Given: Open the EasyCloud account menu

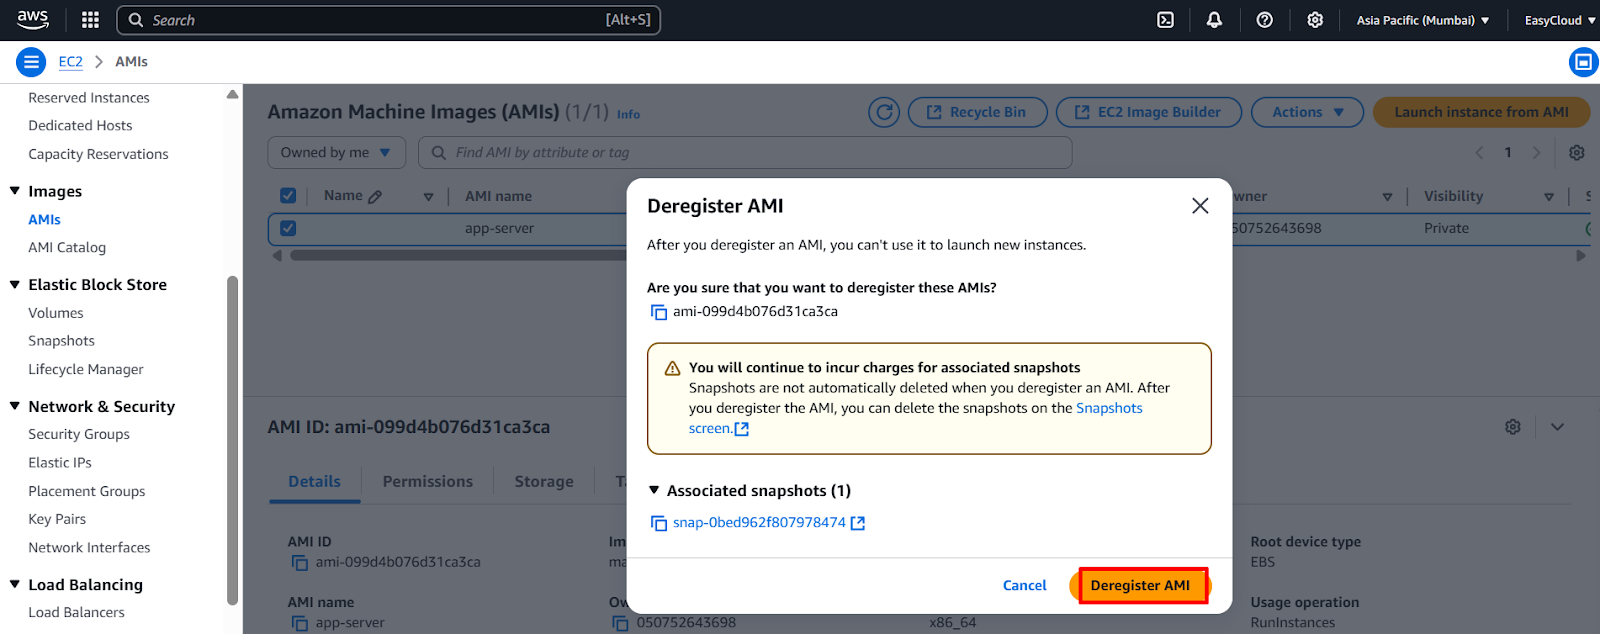Looking at the screenshot, I should click(1559, 20).
